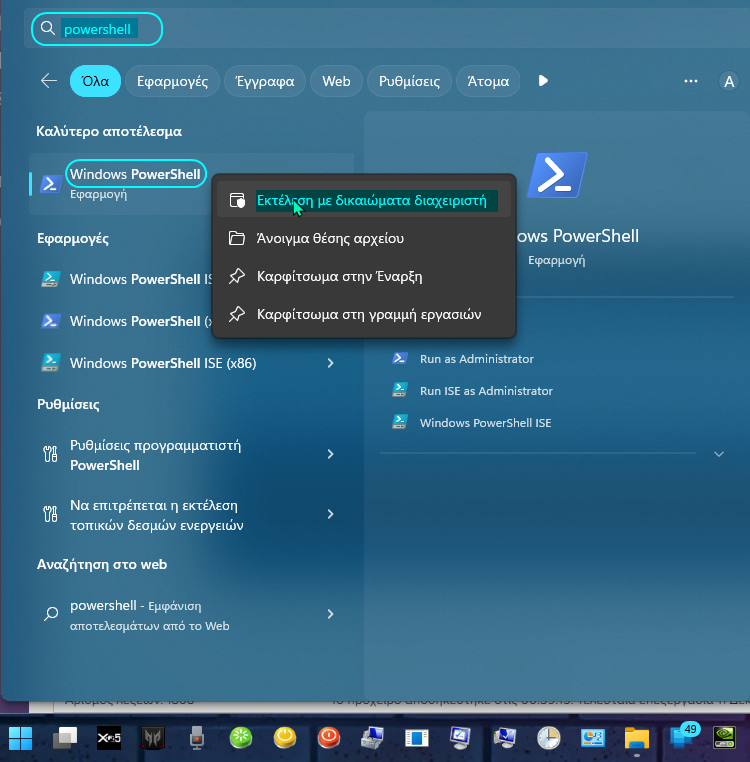Switch to the Άτομα filter tab
Screen dimensions: 750x762
point(488,81)
